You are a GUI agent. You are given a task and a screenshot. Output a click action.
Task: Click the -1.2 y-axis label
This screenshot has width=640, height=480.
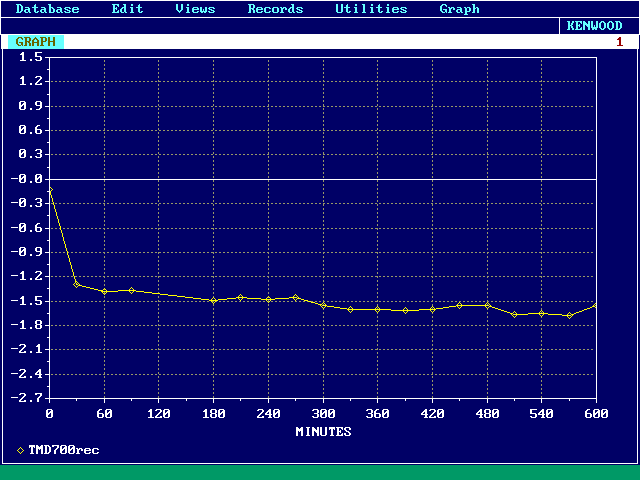point(27,276)
